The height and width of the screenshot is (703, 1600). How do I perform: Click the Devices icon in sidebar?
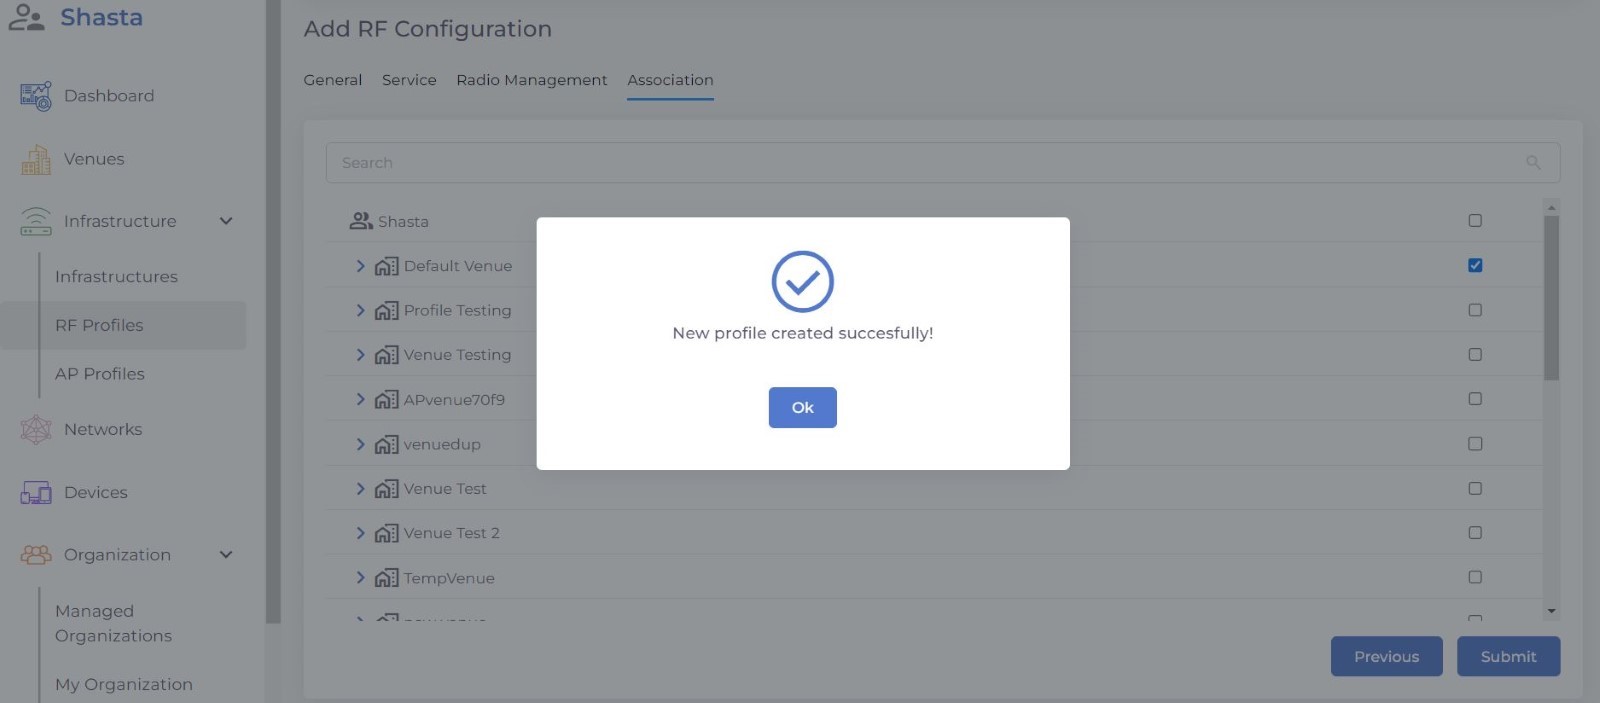(x=36, y=493)
